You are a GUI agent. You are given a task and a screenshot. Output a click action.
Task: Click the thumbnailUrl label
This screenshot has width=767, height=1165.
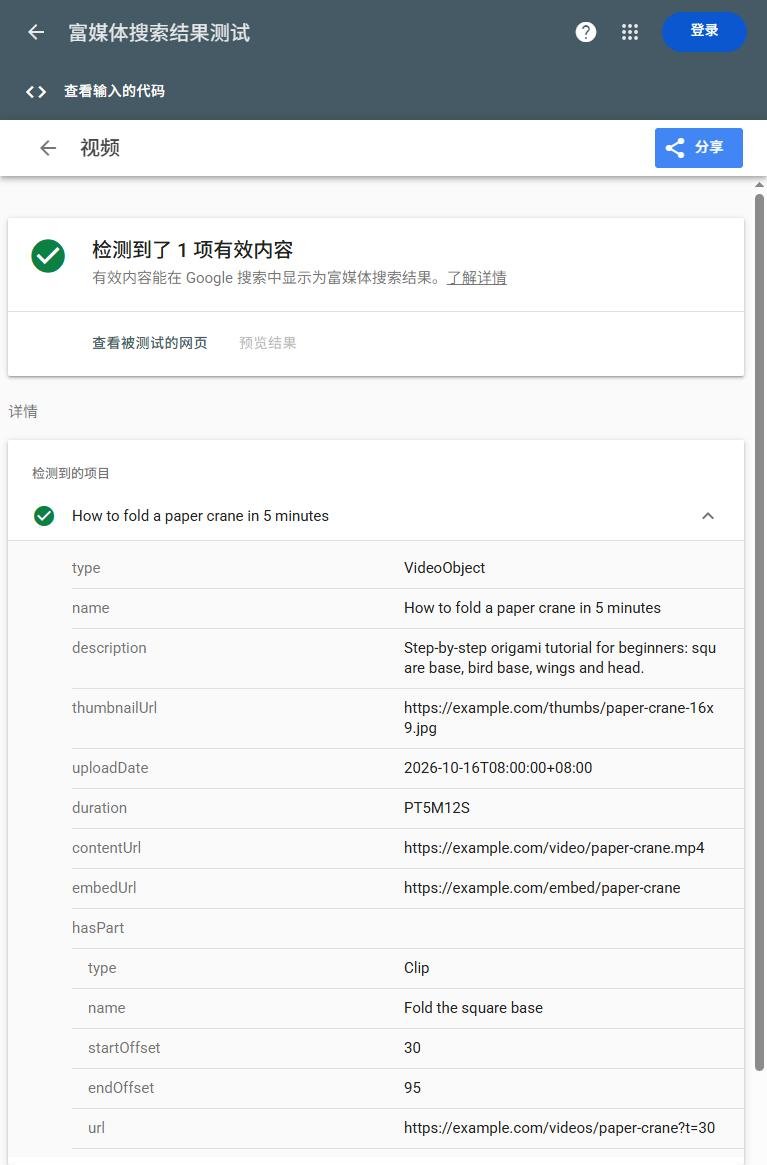click(x=114, y=708)
